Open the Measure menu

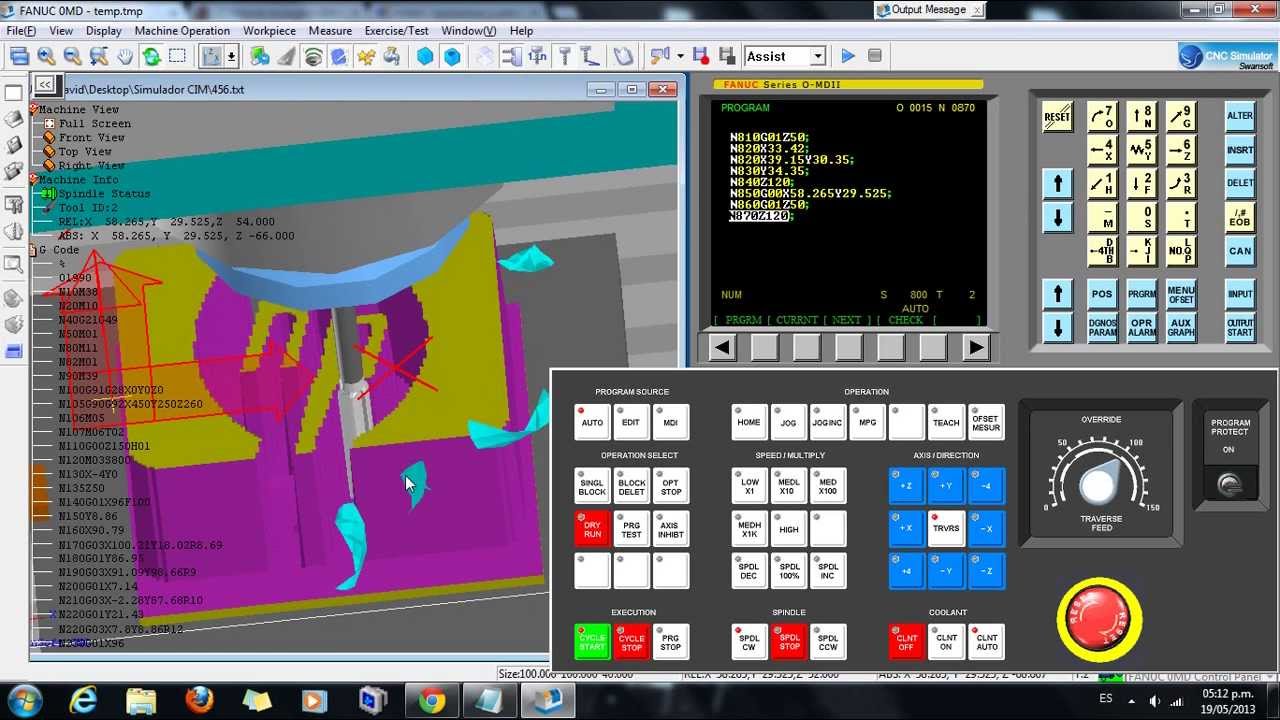pos(330,31)
